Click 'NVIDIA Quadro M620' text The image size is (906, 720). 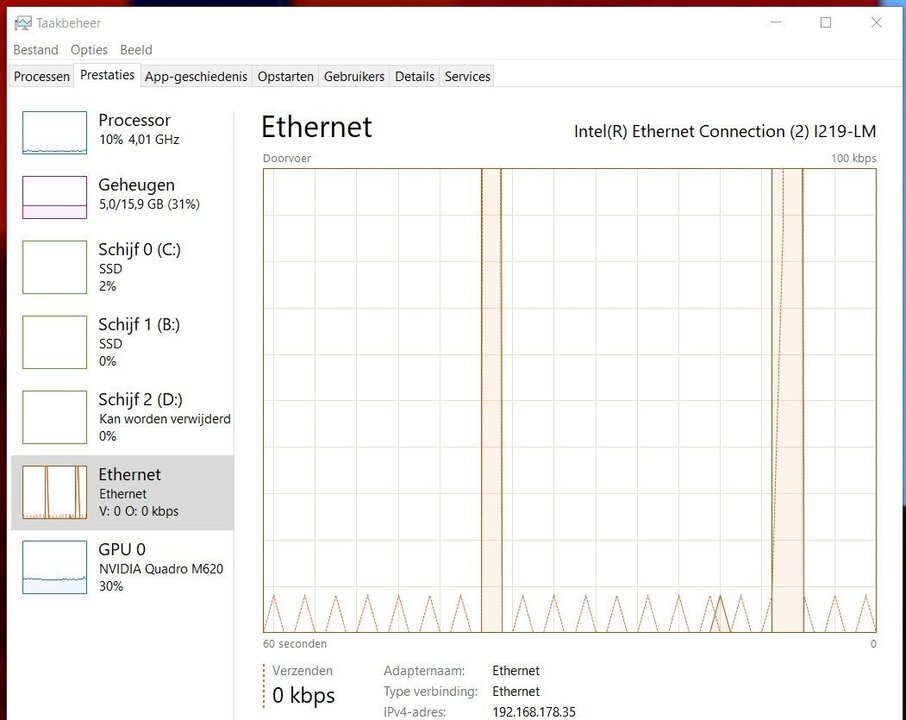coord(161,569)
